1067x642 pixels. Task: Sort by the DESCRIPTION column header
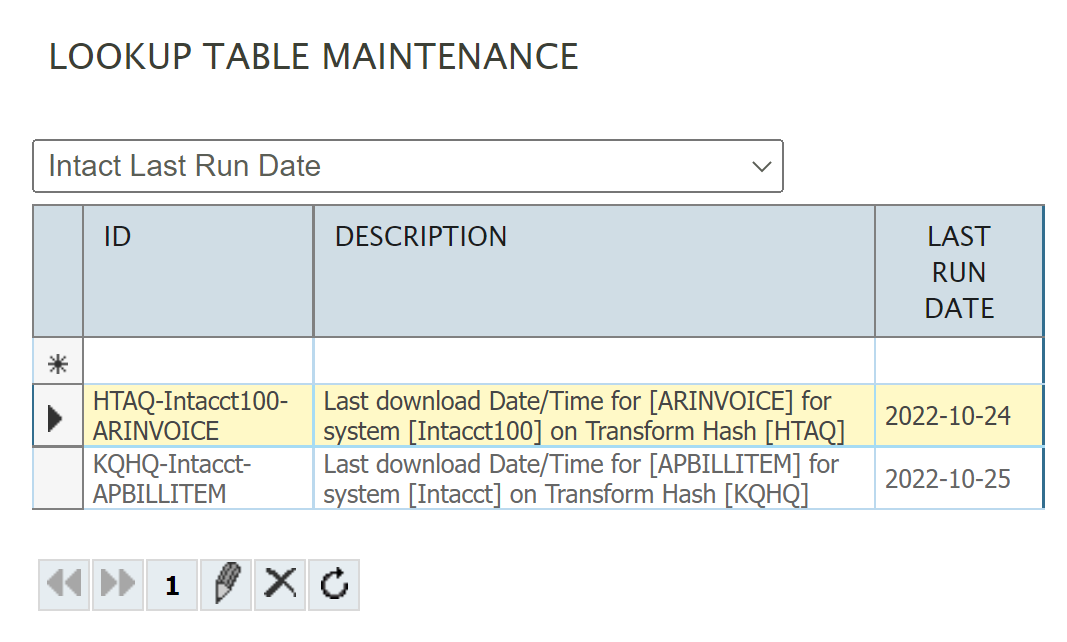point(594,271)
